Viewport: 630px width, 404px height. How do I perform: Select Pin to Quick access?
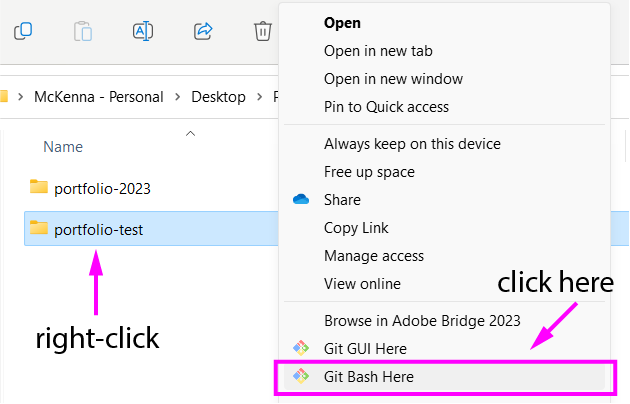pos(386,107)
